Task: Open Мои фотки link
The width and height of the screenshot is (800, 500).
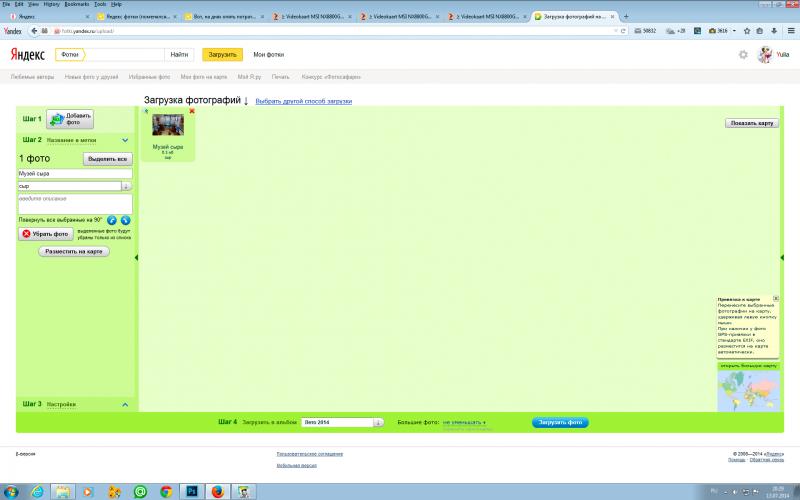Action: point(269,55)
